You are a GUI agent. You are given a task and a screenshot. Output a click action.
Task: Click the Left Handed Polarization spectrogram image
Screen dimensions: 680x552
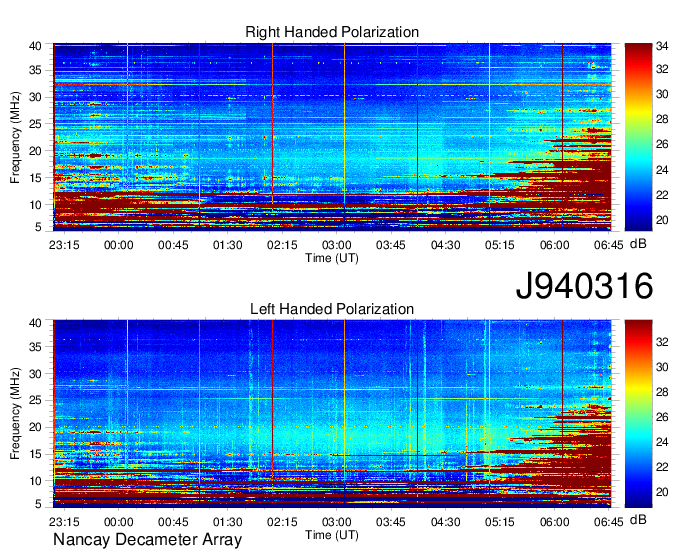point(332,413)
